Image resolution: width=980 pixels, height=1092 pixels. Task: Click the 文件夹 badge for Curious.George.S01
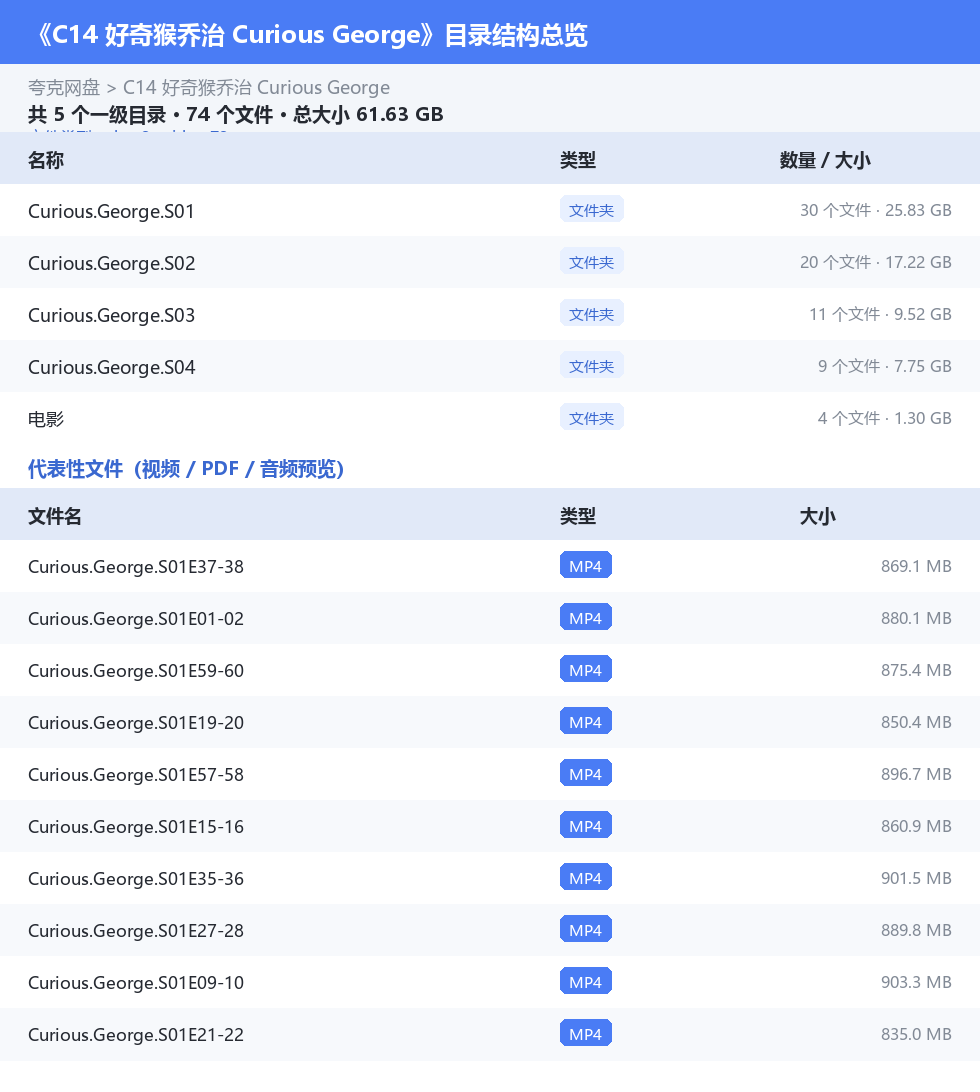click(591, 210)
